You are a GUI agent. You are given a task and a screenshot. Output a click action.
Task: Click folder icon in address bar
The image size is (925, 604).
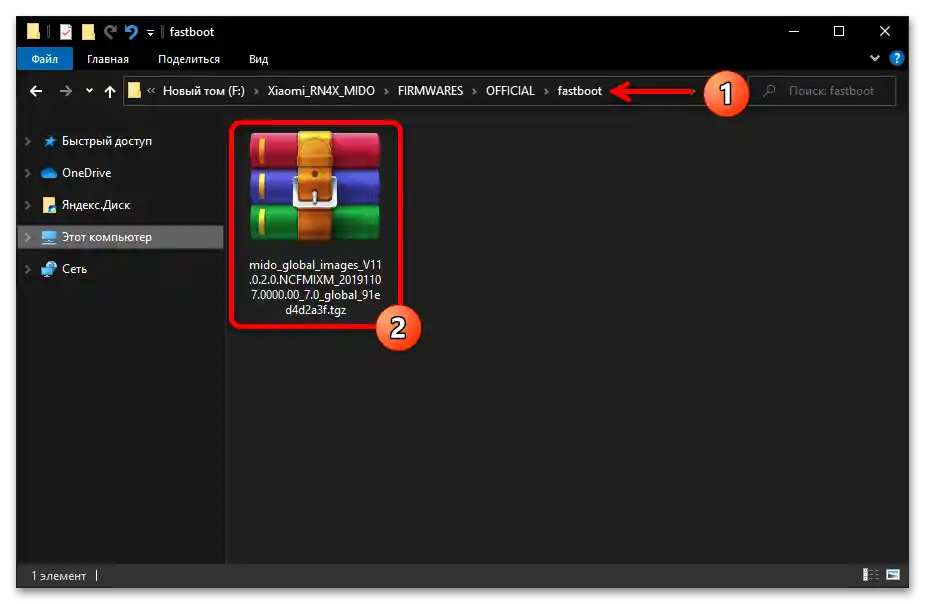(135, 90)
